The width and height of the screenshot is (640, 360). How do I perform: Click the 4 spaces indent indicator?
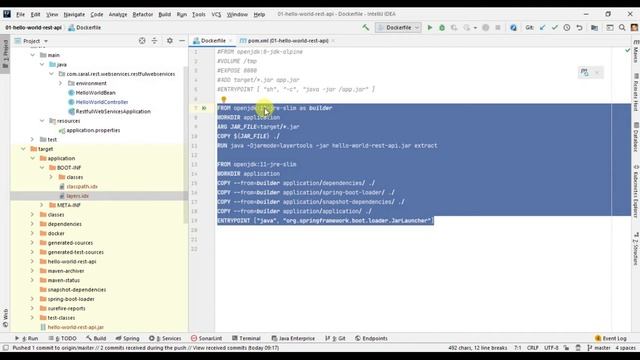point(625,348)
